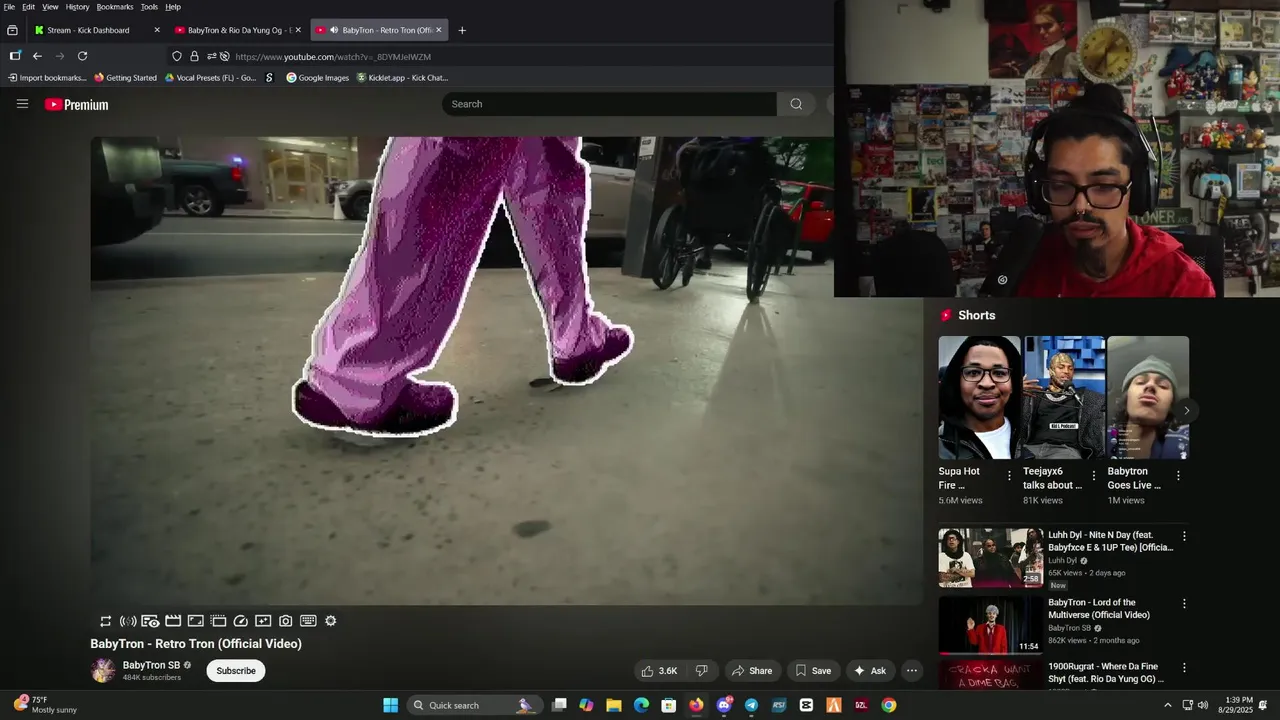
Task: Click the audio boost waves icon
Action: pos(128,621)
